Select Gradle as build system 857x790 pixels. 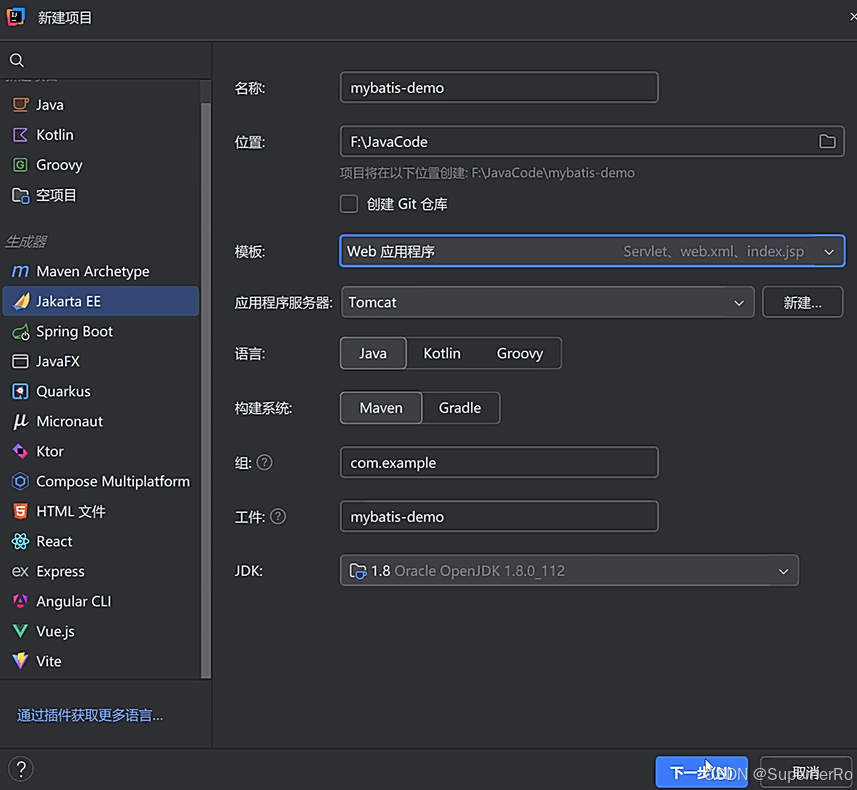(460, 408)
